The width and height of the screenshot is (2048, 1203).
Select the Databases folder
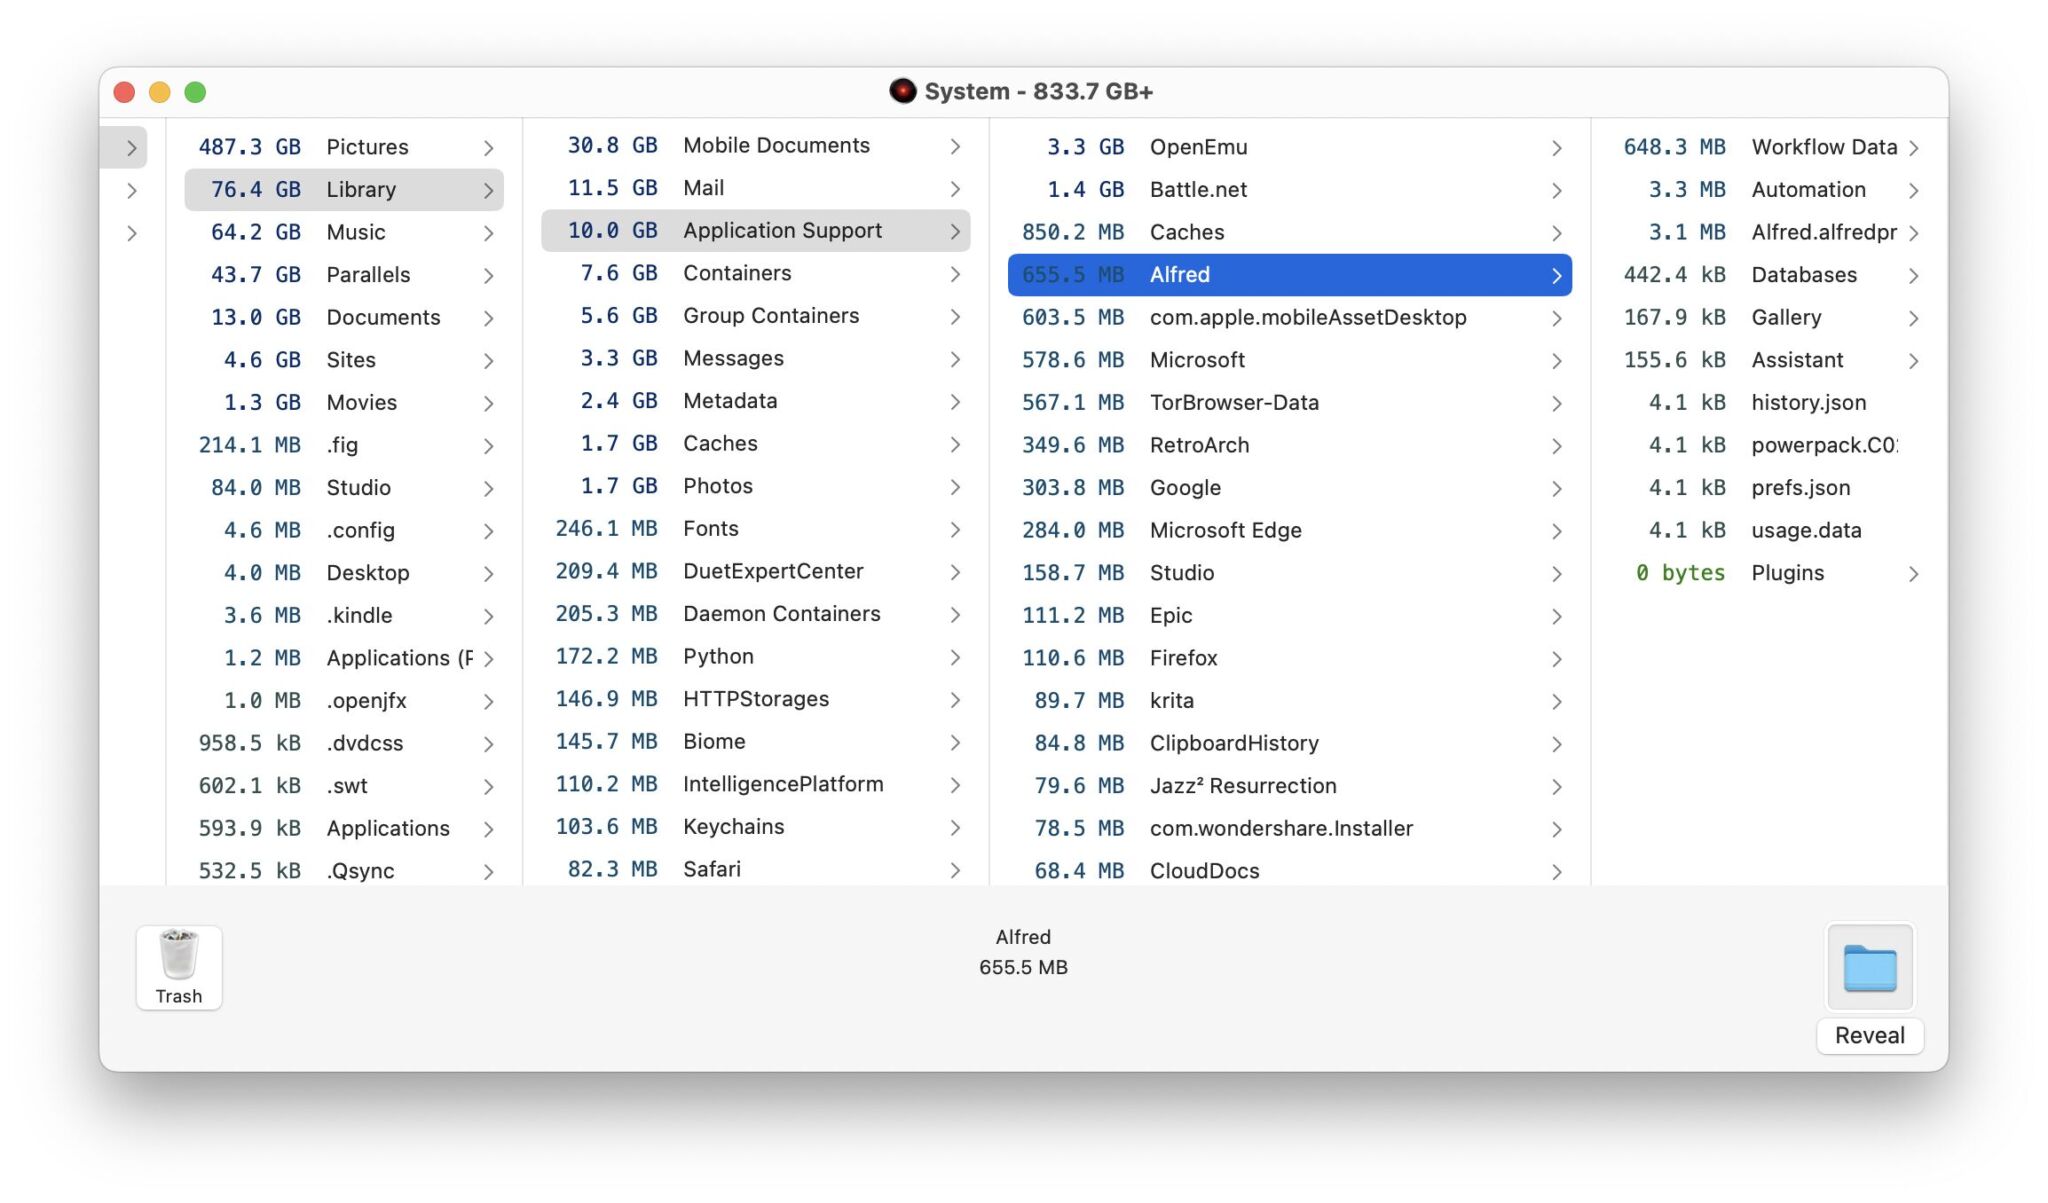pos(1770,275)
